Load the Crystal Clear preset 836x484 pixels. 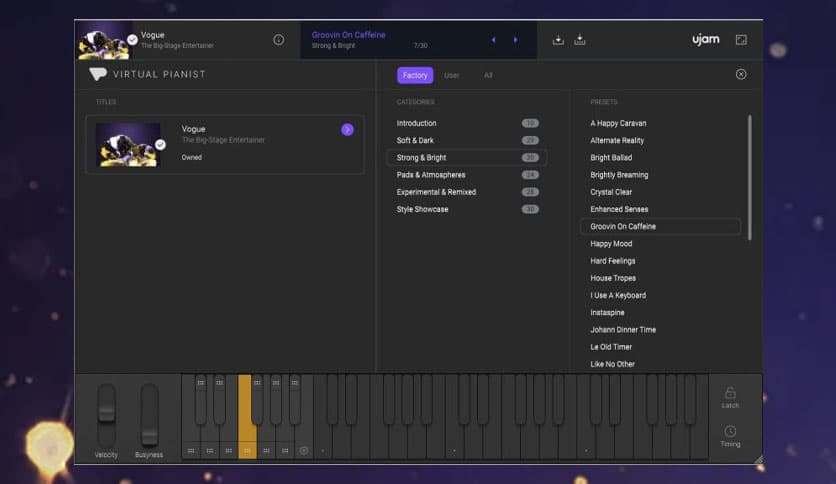coord(611,192)
